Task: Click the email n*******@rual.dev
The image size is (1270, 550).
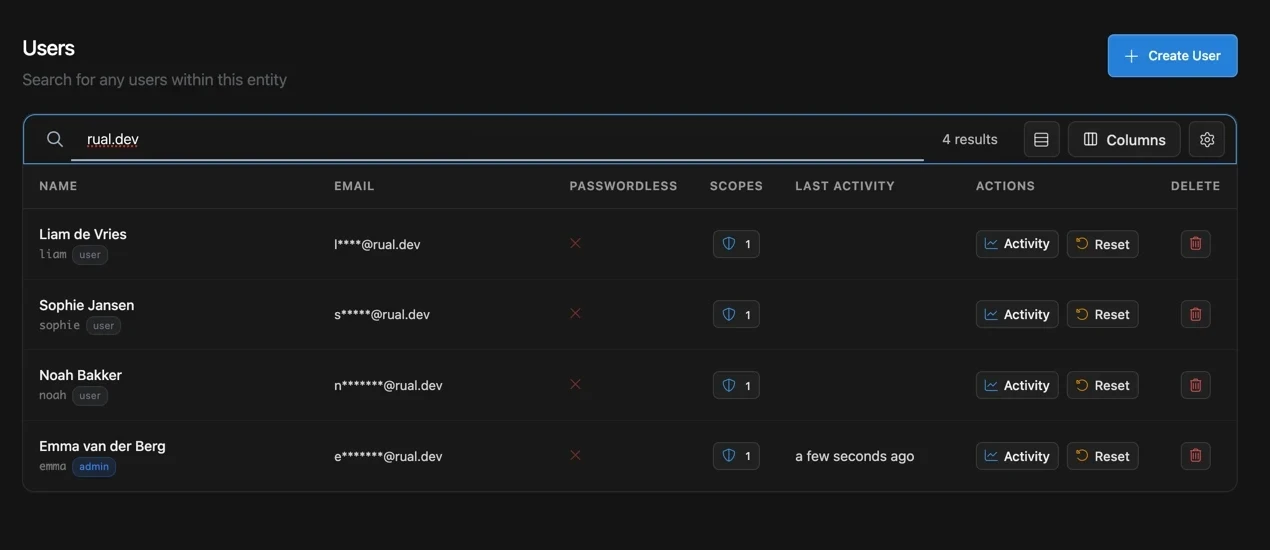Action: pyautogui.click(x=388, y=385)
